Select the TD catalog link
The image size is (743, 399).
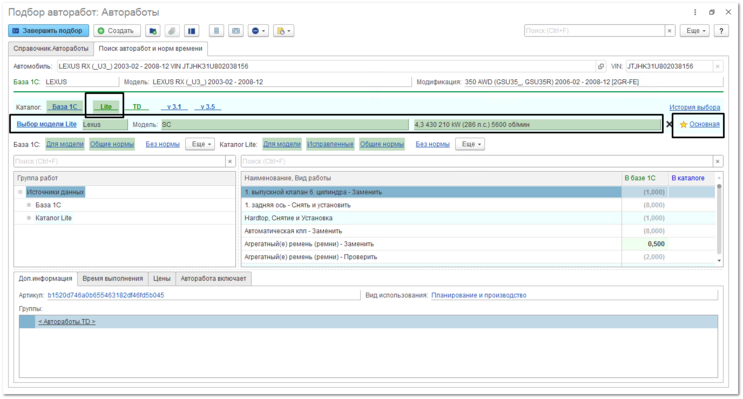(x=137, y=107)
